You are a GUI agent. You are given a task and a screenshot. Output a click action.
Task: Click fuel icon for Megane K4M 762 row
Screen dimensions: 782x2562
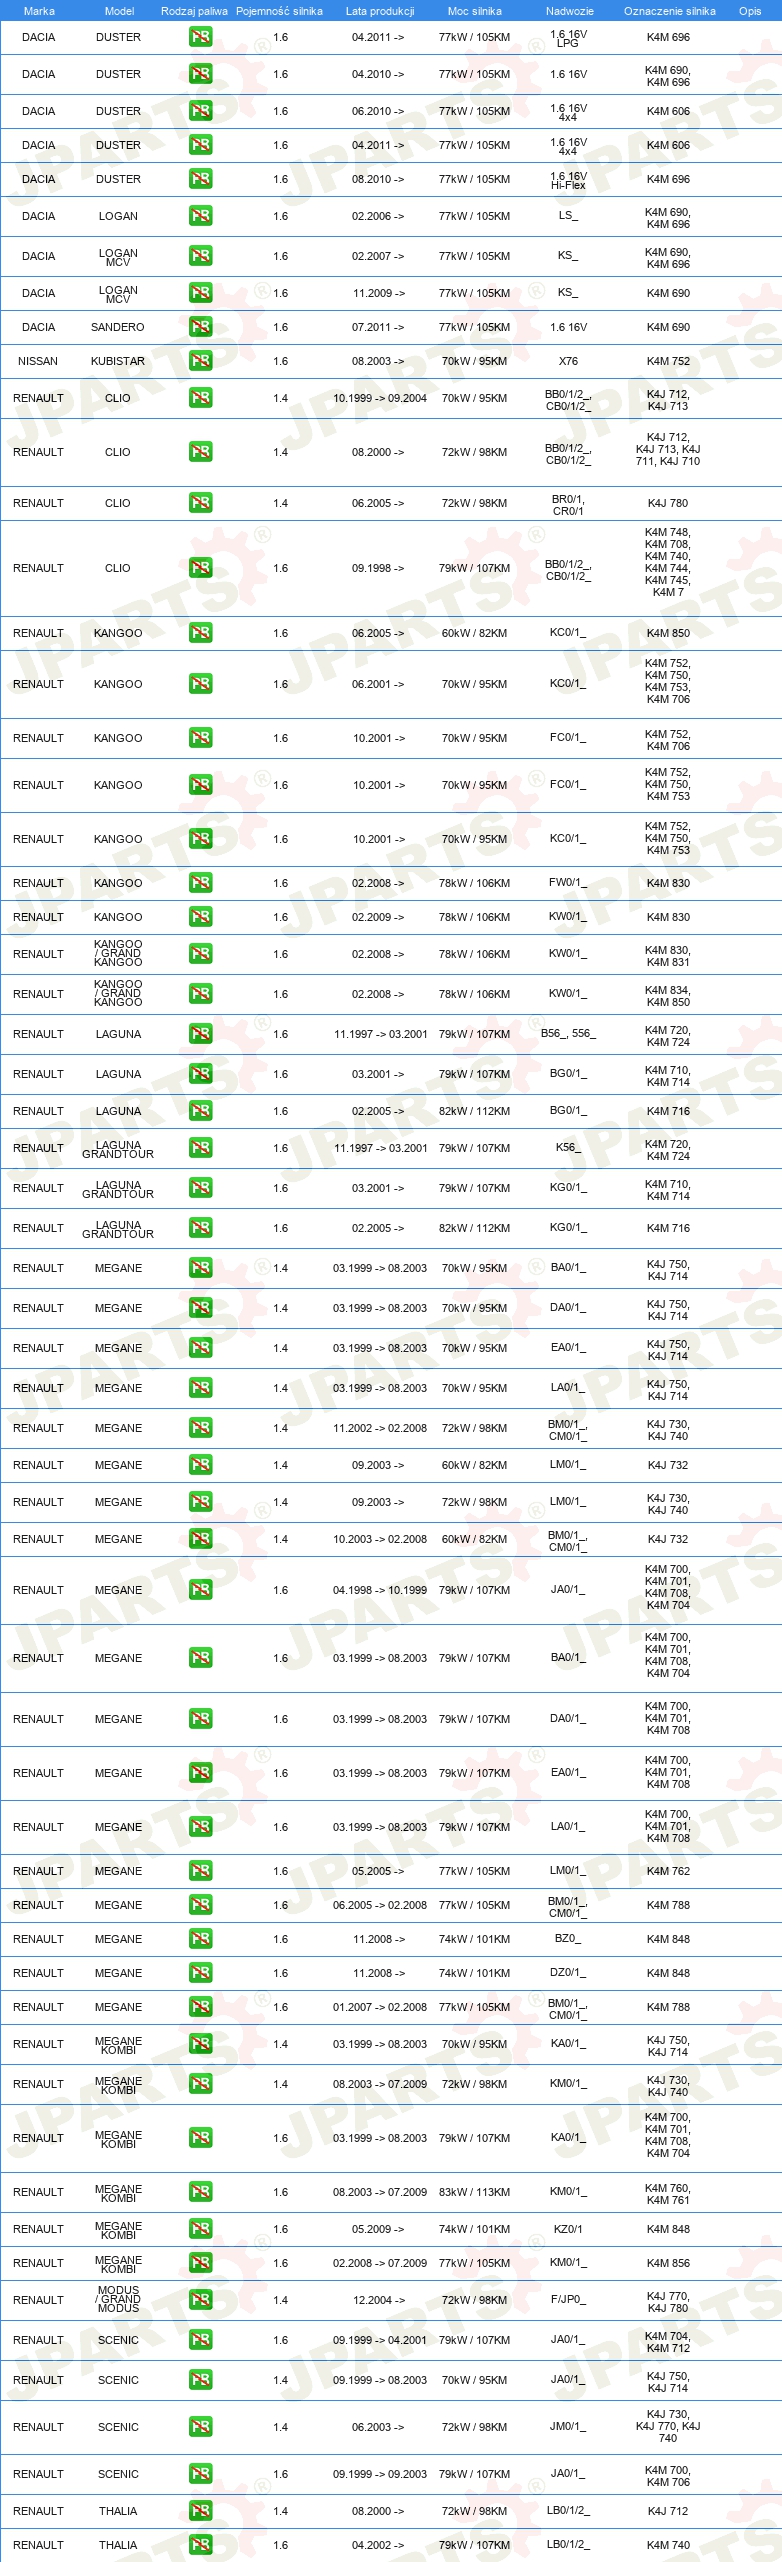click(x=200, y=1871)
